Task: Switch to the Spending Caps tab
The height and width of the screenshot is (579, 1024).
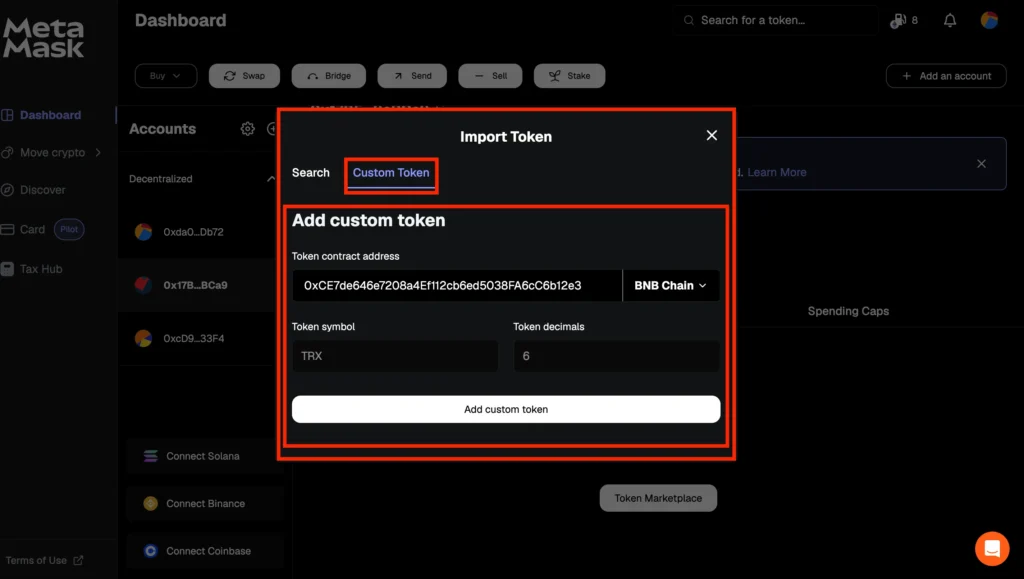Action: (848, 311)
